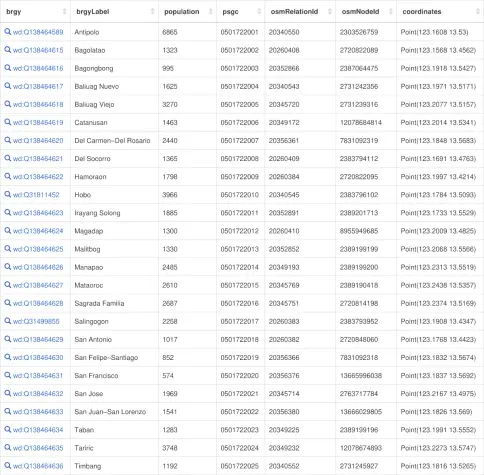Select osmNodeId value 12078684814
The height and width of the screenshot is (475, 484).
[x=361, y=122]
